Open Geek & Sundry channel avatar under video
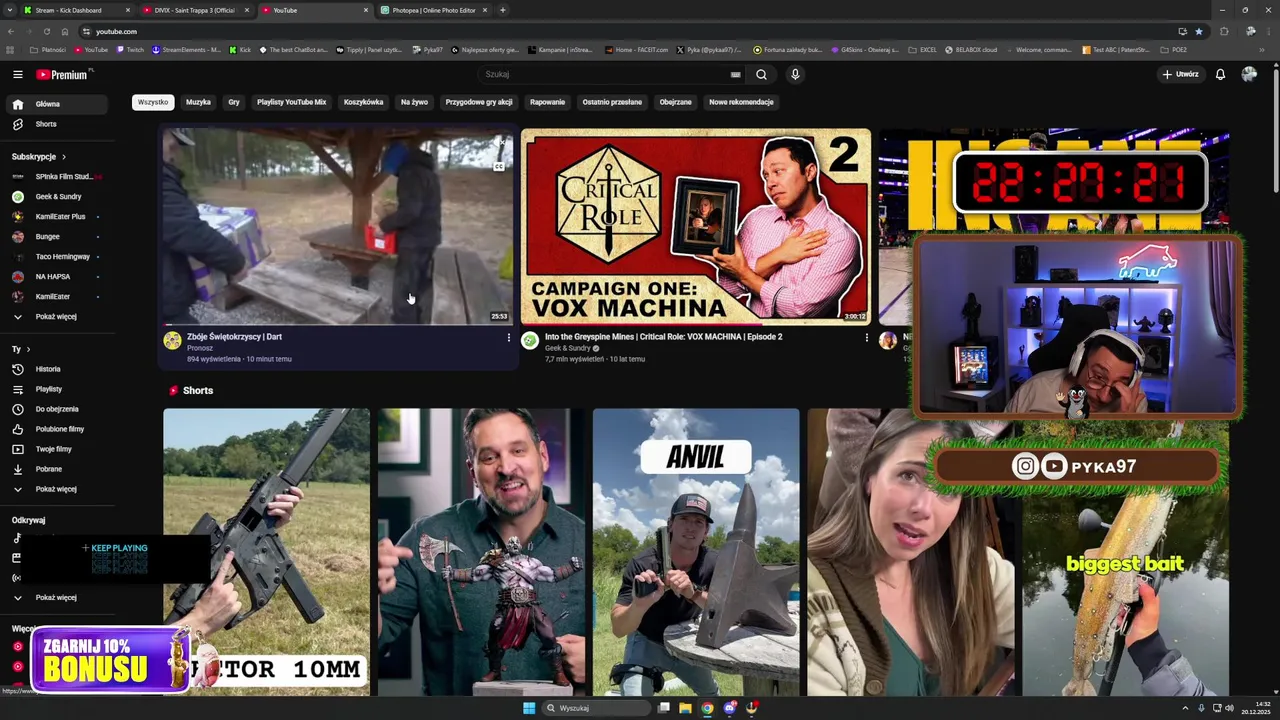The image size is (1280, 720). click(530, 341)
